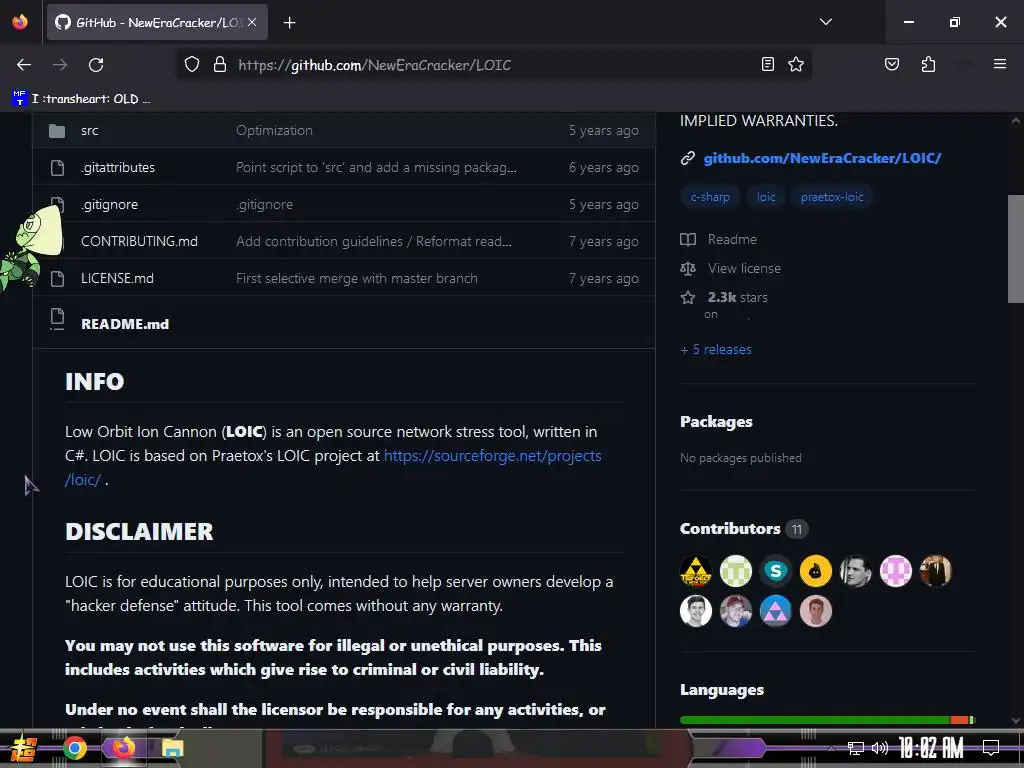Follow the sourceforge.net/projects/loic link
This screenshot has height=768, width=1024.
[x=492, y=455]
